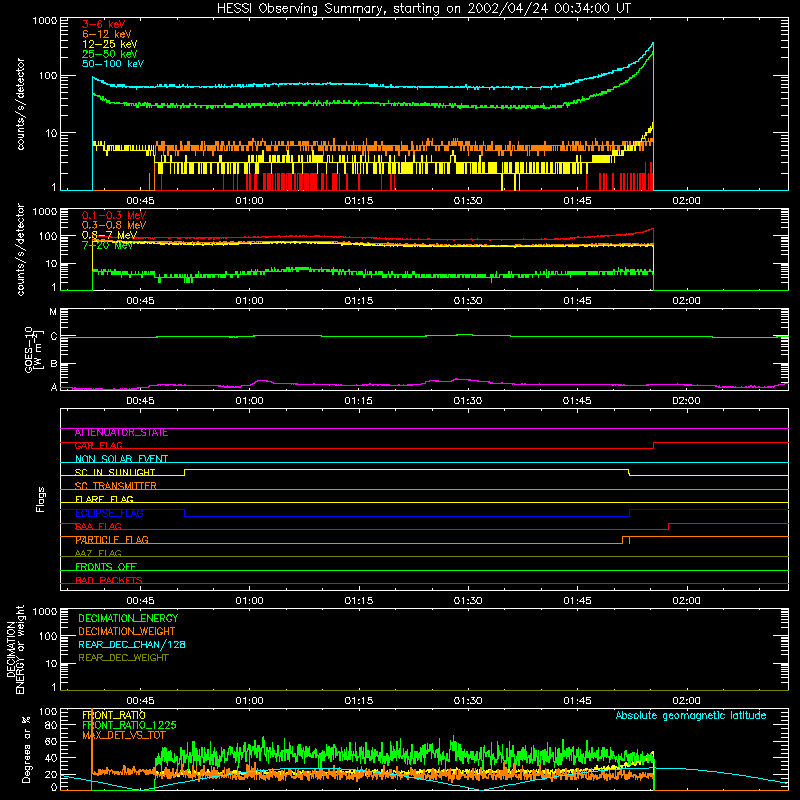Select the 0.1-0.3 MeV legend label
Screen dimensions: 800x800
114,215
